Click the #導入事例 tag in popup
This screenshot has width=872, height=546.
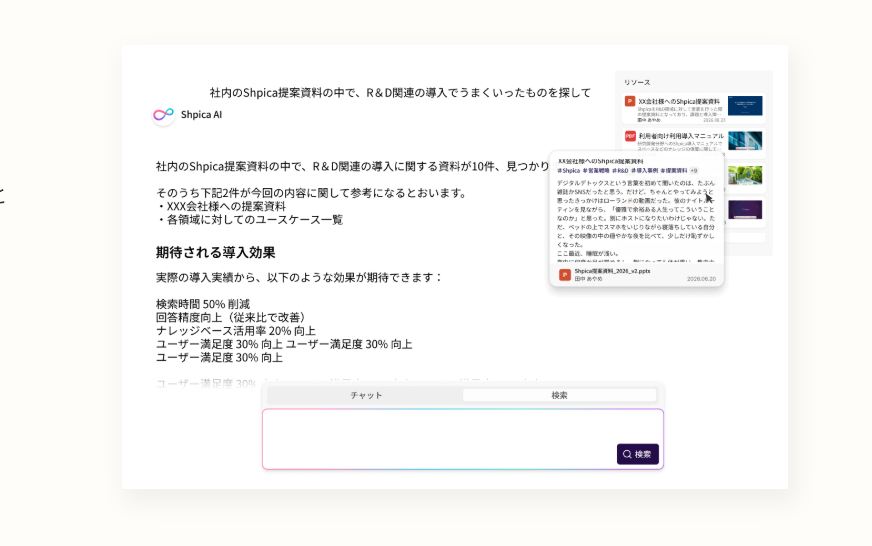(x=645, y=171)
